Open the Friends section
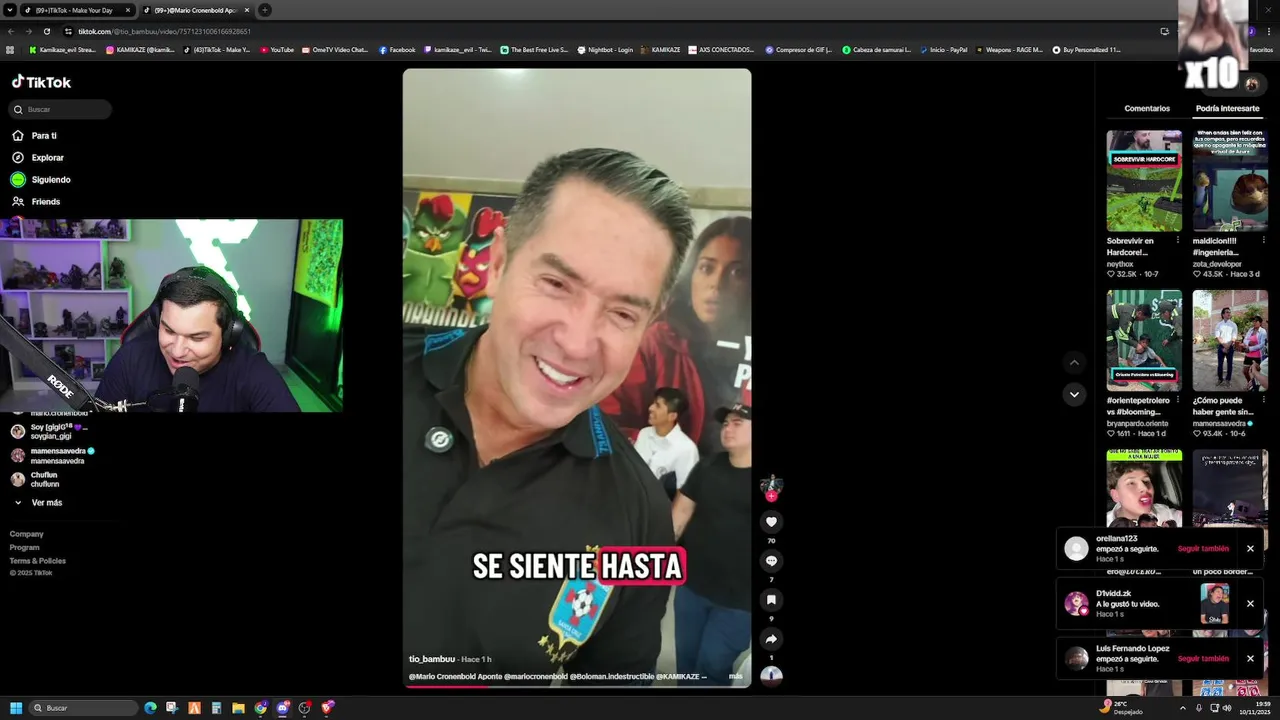This screenshot has height=720, width=1280. pyautogui.click(x=35, y=201)
